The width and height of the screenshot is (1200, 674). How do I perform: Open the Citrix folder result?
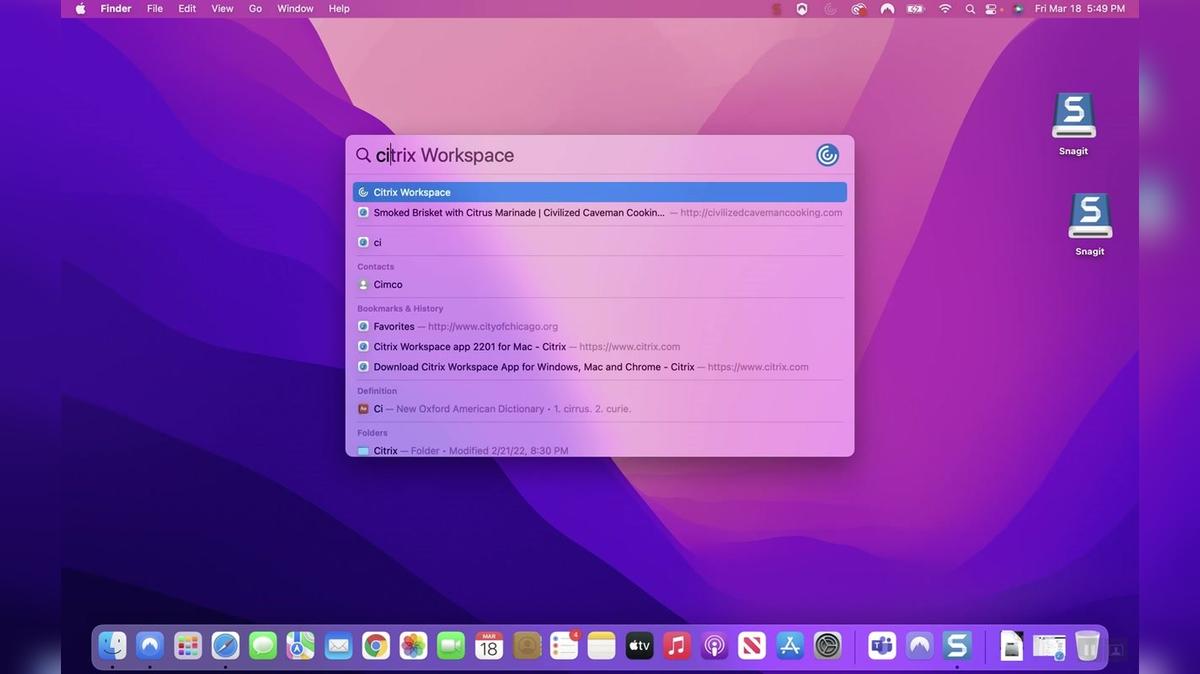[x=385, y=451]
